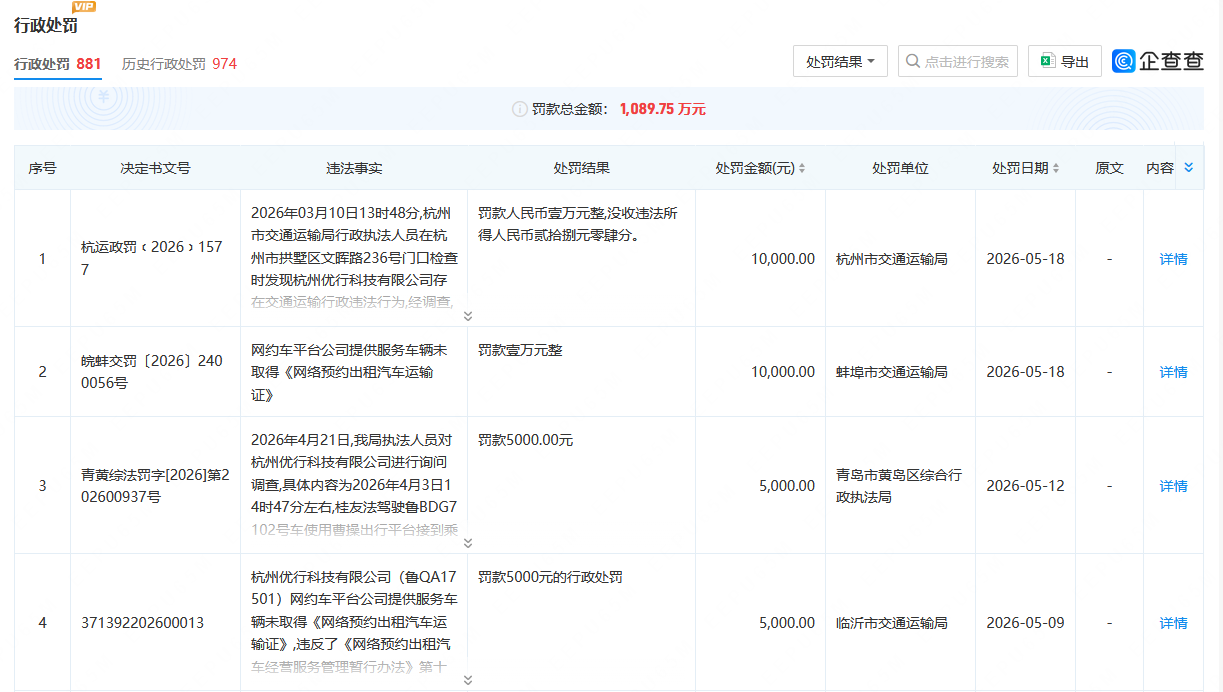Click document number 皖蚌交罚〔2026〕2400056号
Viewport: 1223px width, 692px height.
point(152,372)
